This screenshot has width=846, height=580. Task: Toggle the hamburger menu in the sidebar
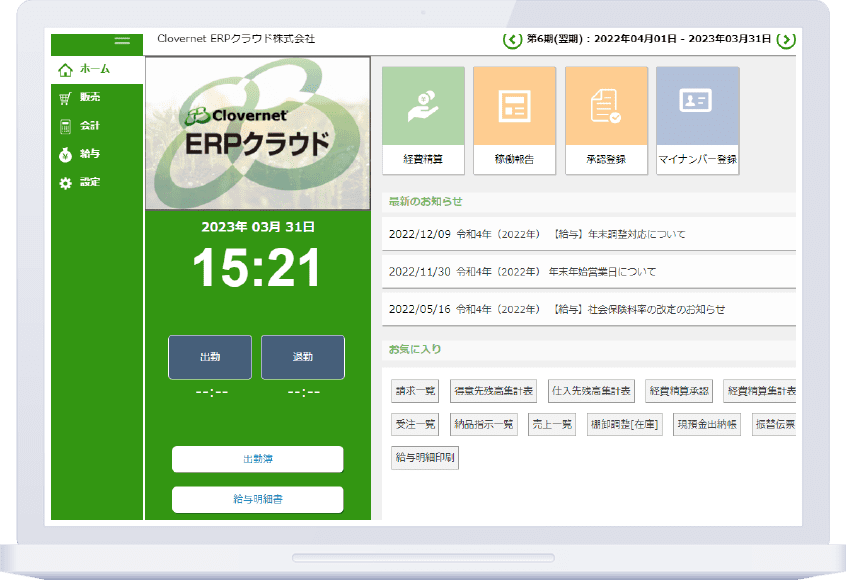pyautogui.click(x=122, y=41)
